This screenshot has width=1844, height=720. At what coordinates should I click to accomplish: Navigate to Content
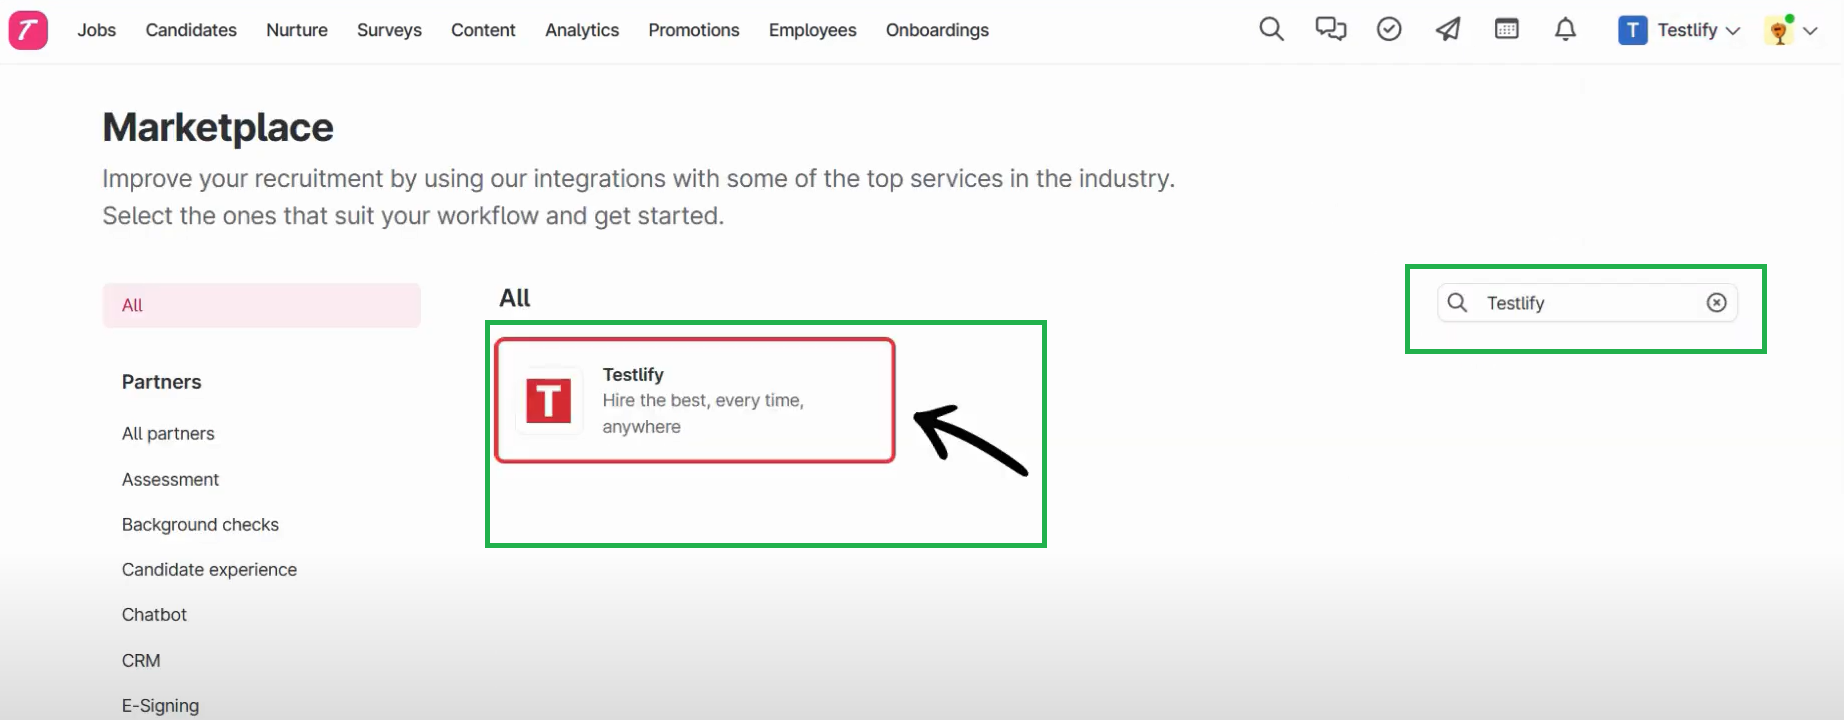[x=483, y=30]
